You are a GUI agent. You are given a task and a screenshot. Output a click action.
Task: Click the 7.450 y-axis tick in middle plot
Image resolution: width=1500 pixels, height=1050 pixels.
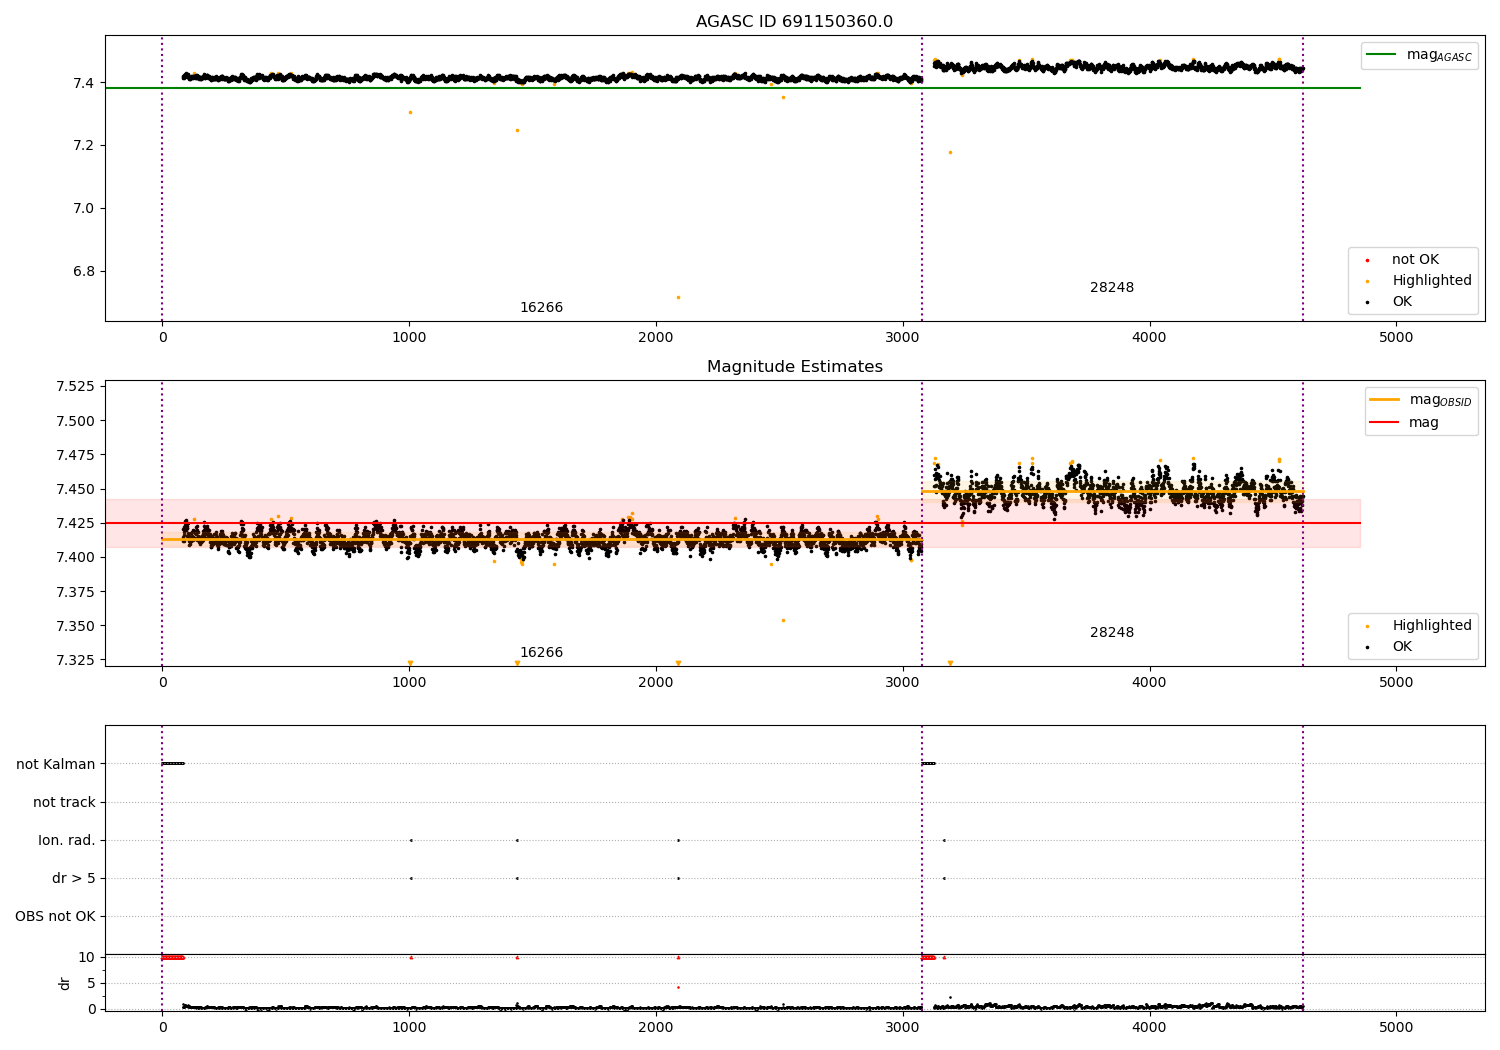pyautogui.click(x=75, y=490)
